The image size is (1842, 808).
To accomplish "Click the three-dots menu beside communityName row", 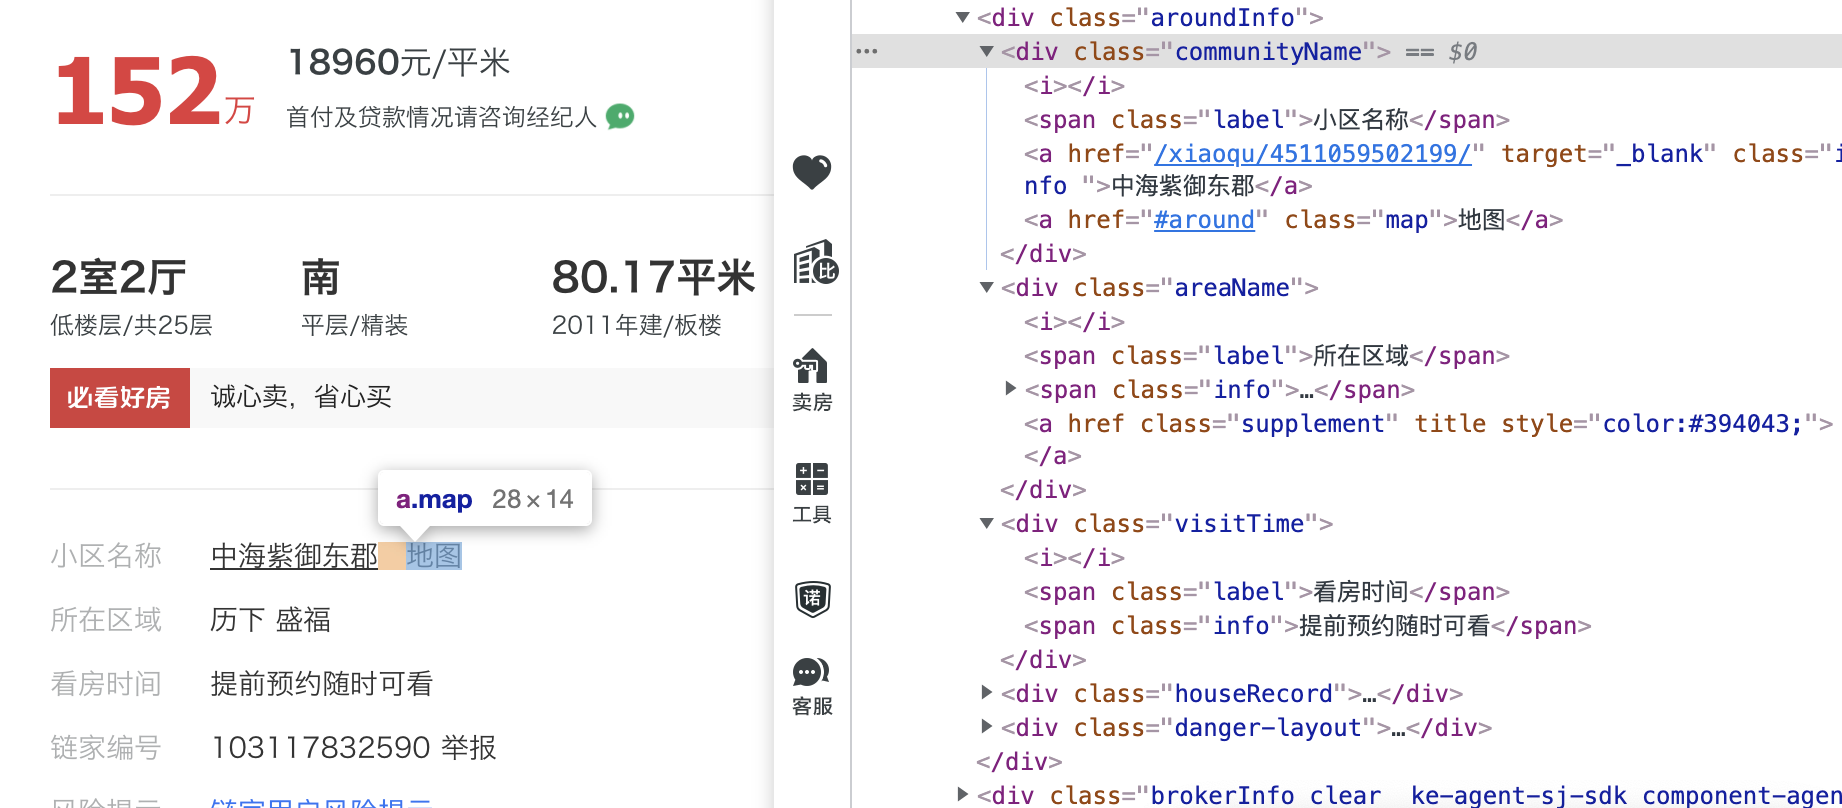I will pos(867,51).
